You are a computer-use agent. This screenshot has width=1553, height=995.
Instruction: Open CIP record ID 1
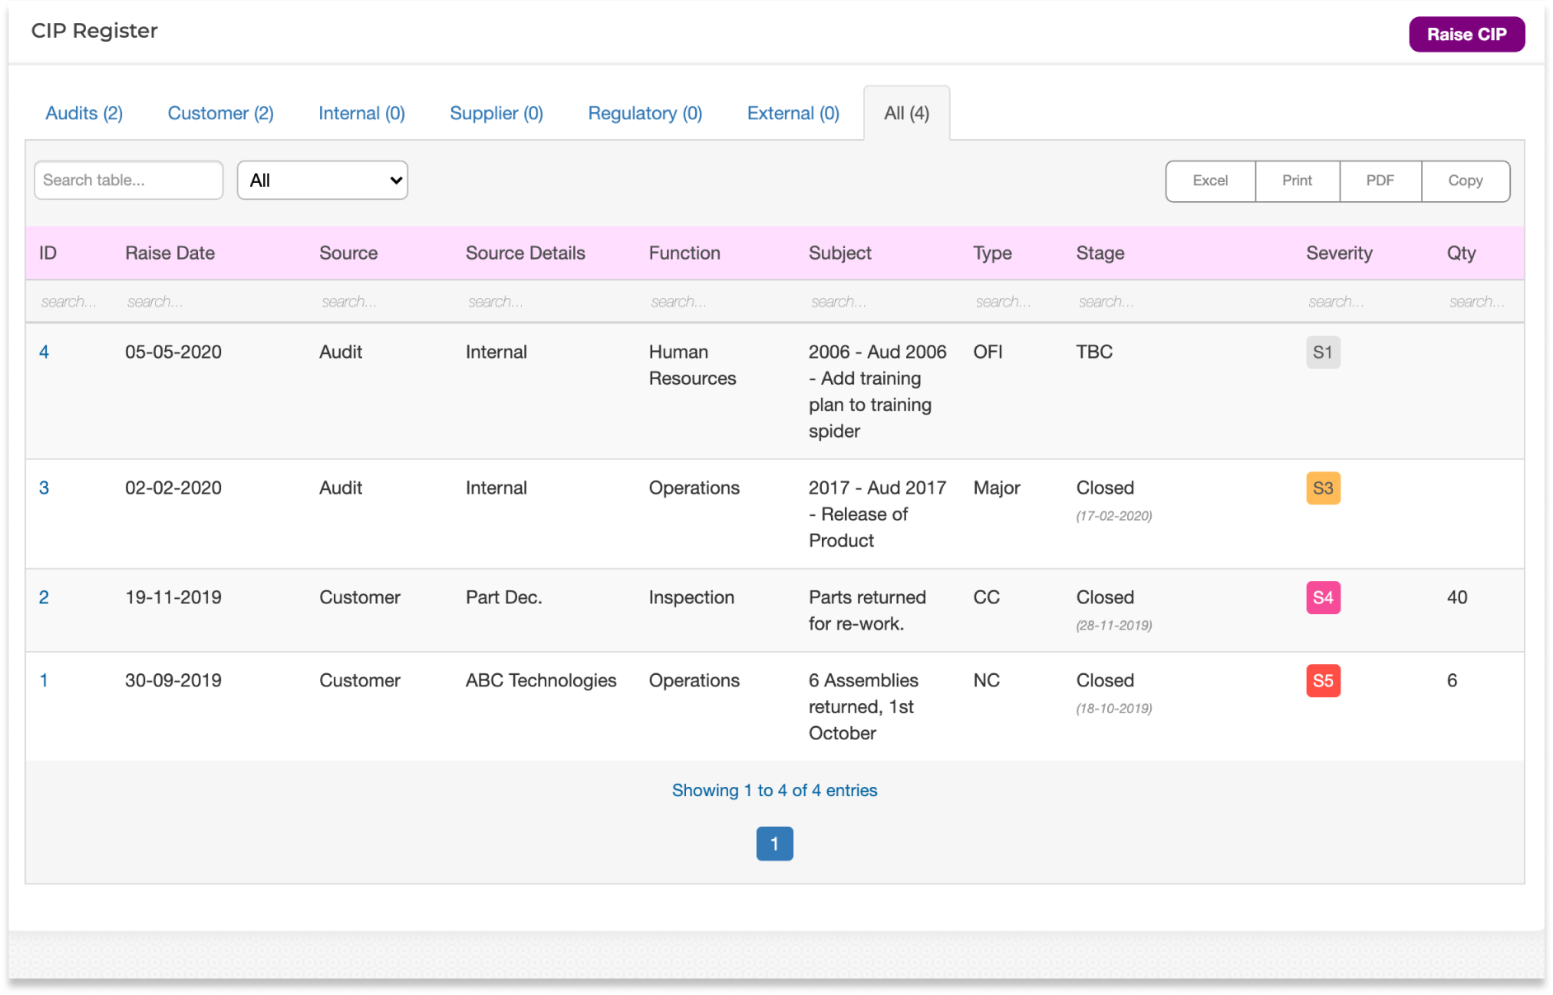point(44,680)
